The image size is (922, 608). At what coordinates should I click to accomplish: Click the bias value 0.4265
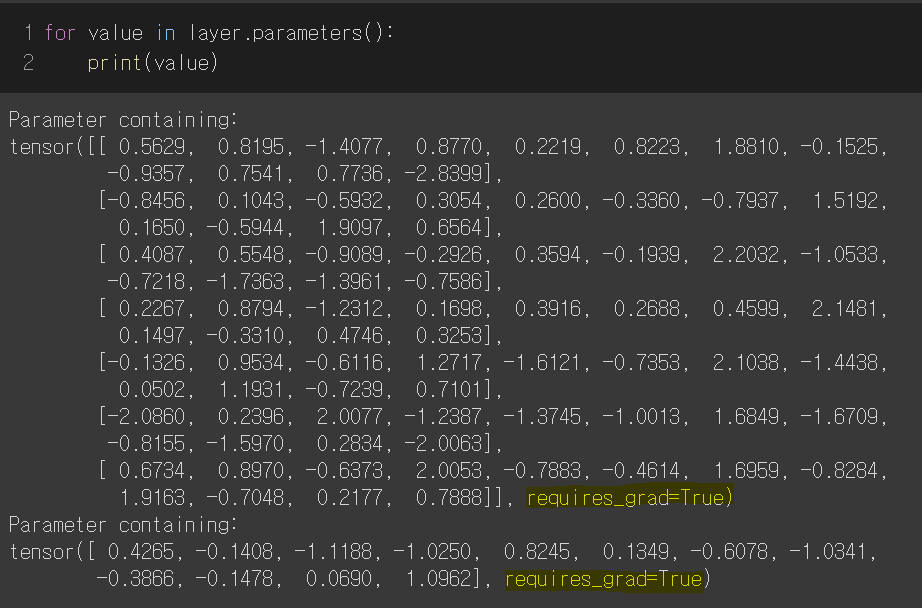141,552
